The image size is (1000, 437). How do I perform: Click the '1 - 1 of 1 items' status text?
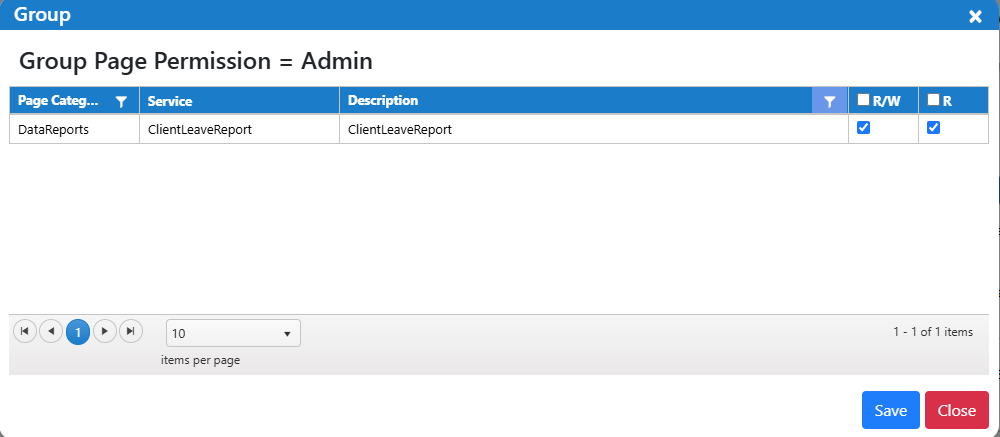click(x=933, y=332)
